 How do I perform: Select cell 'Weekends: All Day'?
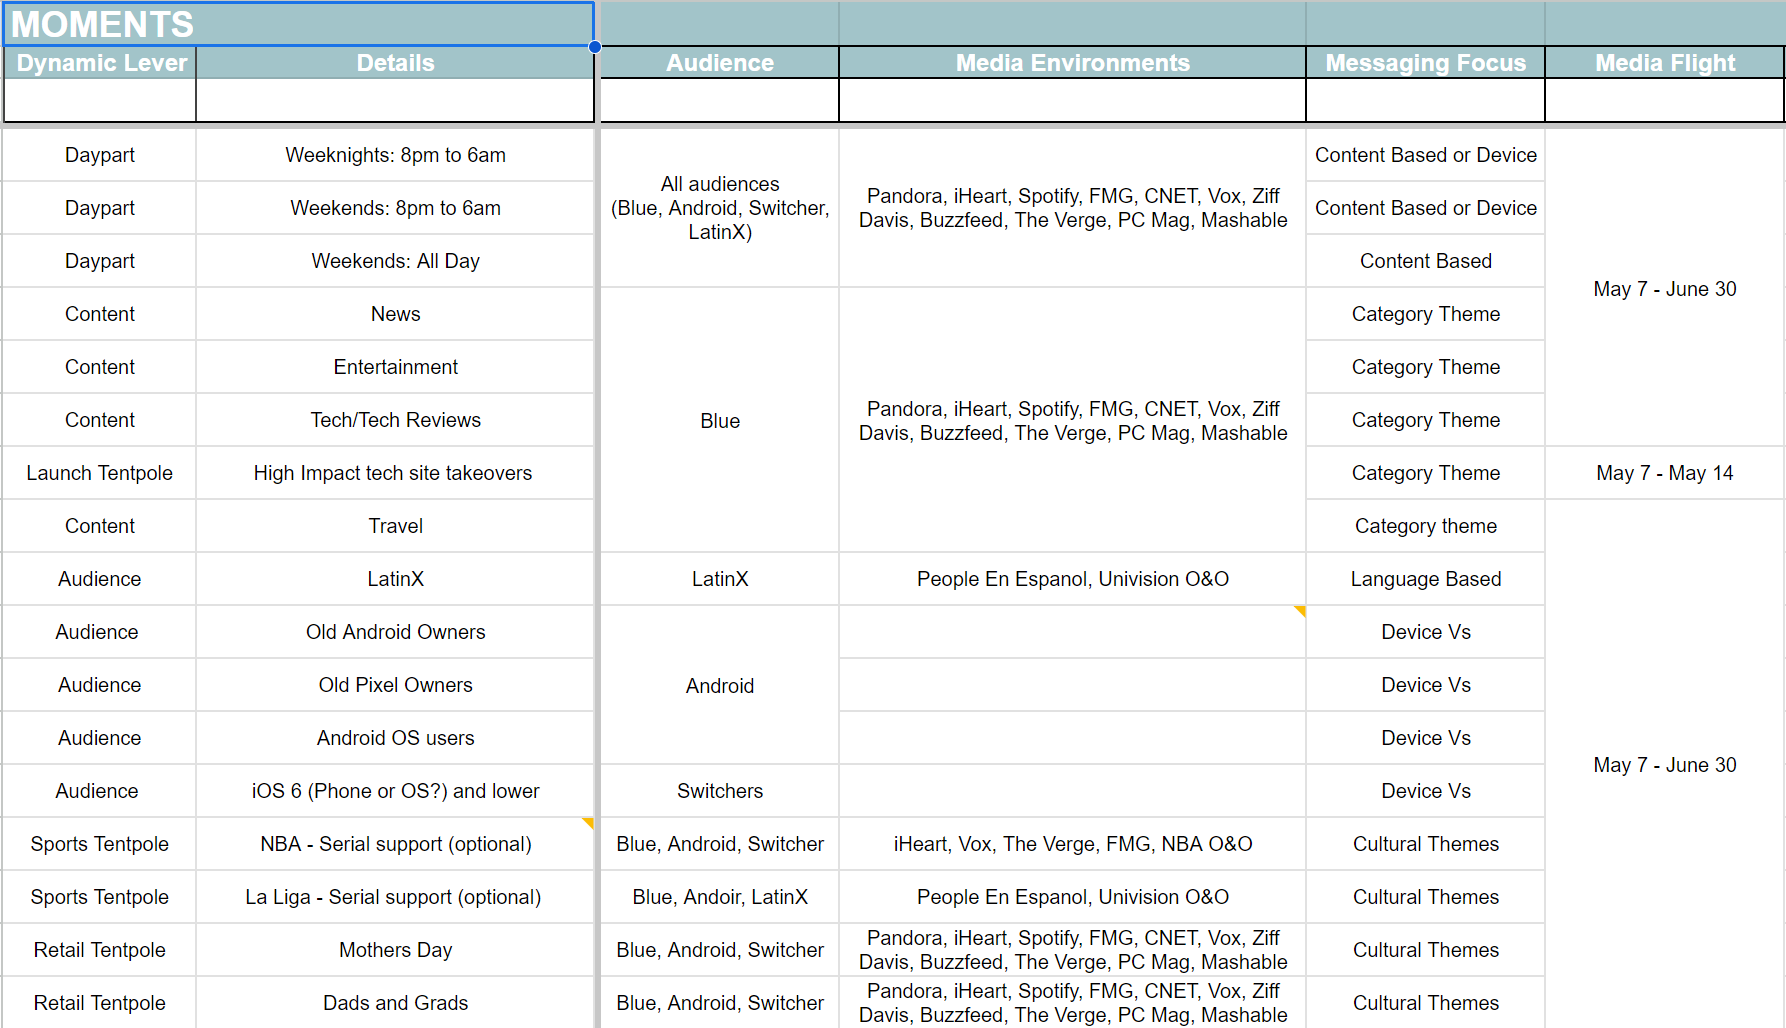click(395, 261)
